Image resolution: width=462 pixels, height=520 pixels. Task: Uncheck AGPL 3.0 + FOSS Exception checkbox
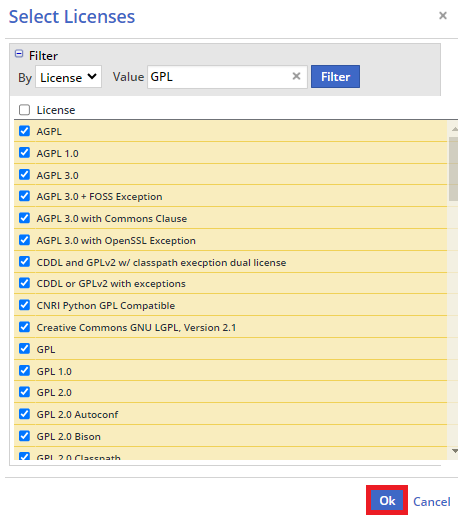[x=24, y=196]
